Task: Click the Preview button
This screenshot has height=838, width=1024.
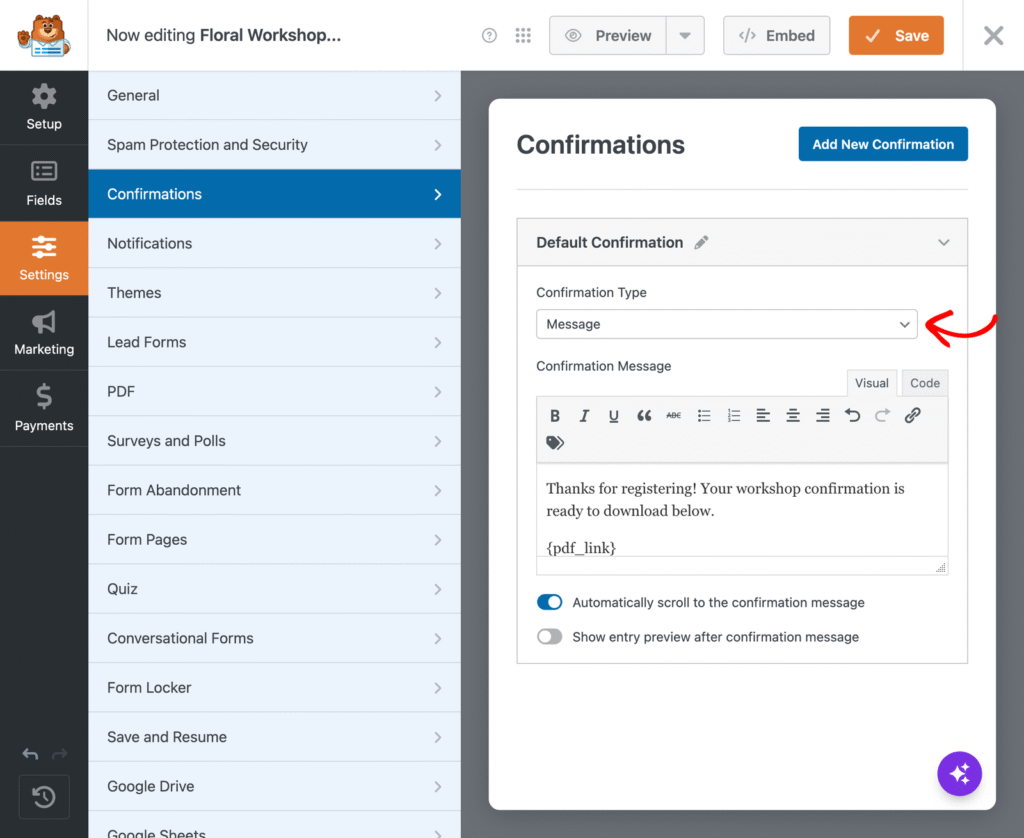Action: (608, 35)
